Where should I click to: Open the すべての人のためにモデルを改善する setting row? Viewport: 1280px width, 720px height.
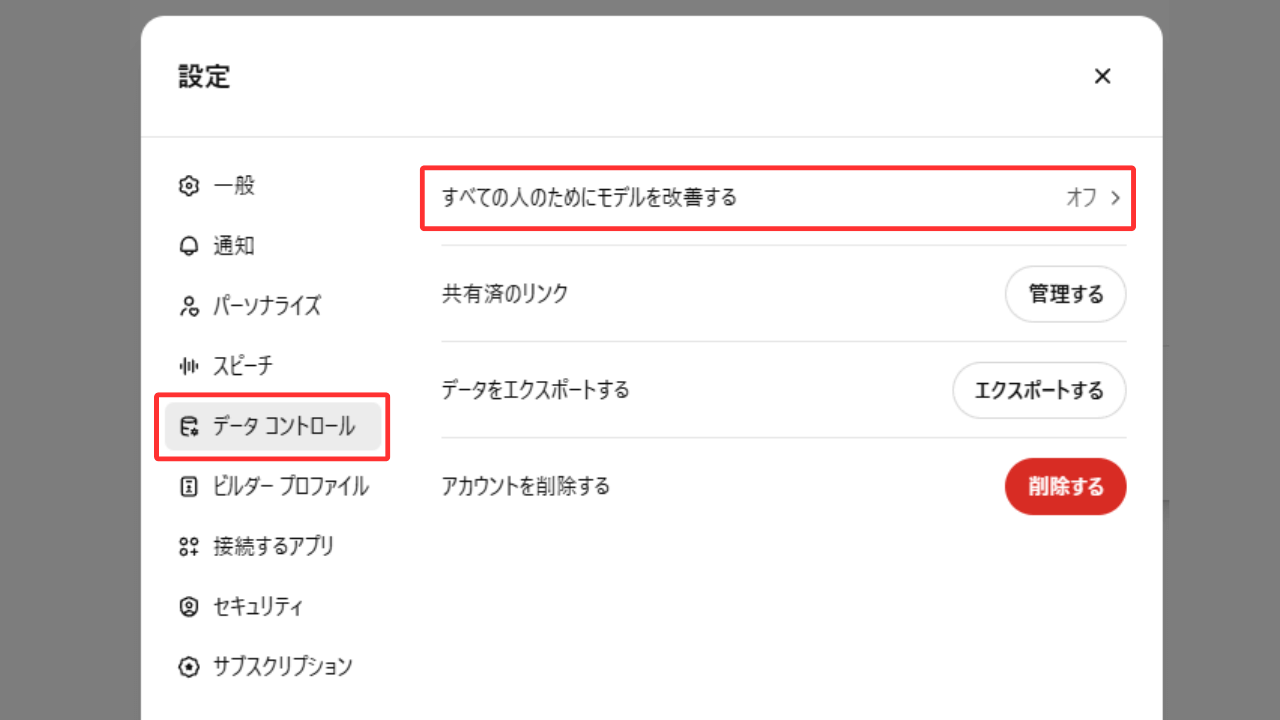click(778, 198)
